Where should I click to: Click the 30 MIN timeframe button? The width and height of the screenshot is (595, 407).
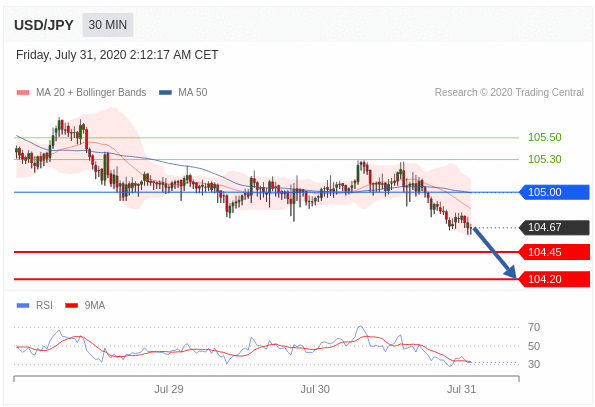click(x=108, y=25)
